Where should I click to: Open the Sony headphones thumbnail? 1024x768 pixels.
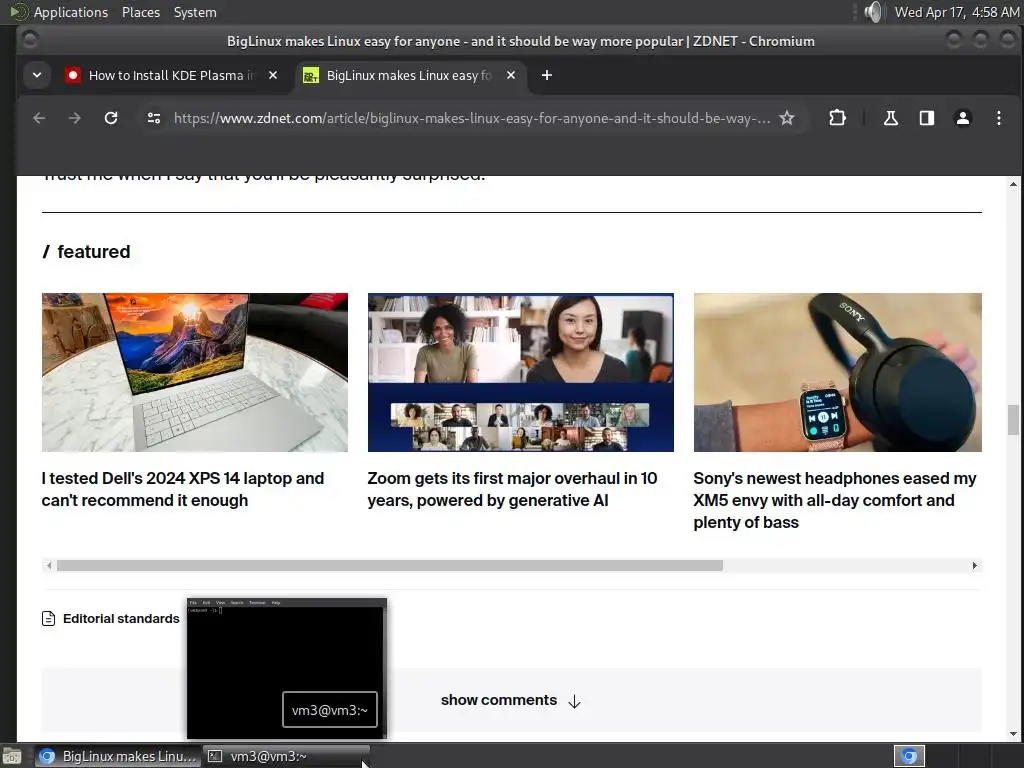[x=837, y=372]
